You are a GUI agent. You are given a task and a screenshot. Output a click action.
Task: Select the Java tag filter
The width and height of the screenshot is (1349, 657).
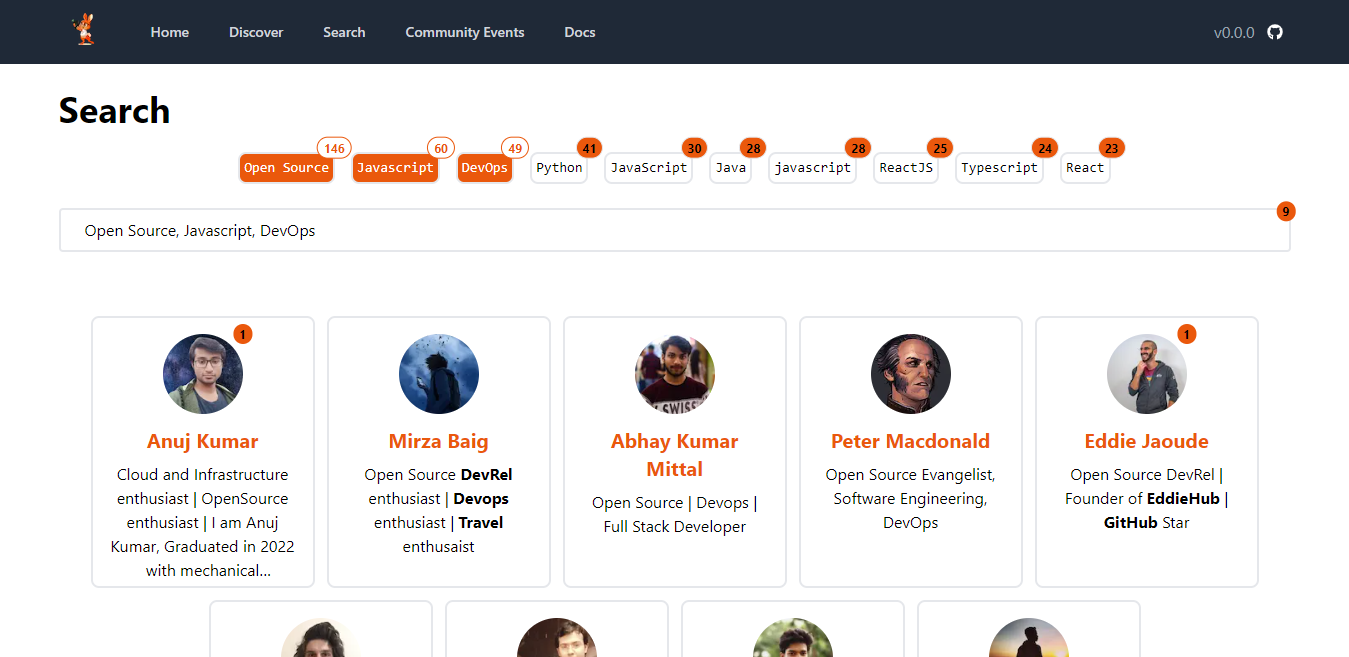pyautogui.click(x=731, y=168)
